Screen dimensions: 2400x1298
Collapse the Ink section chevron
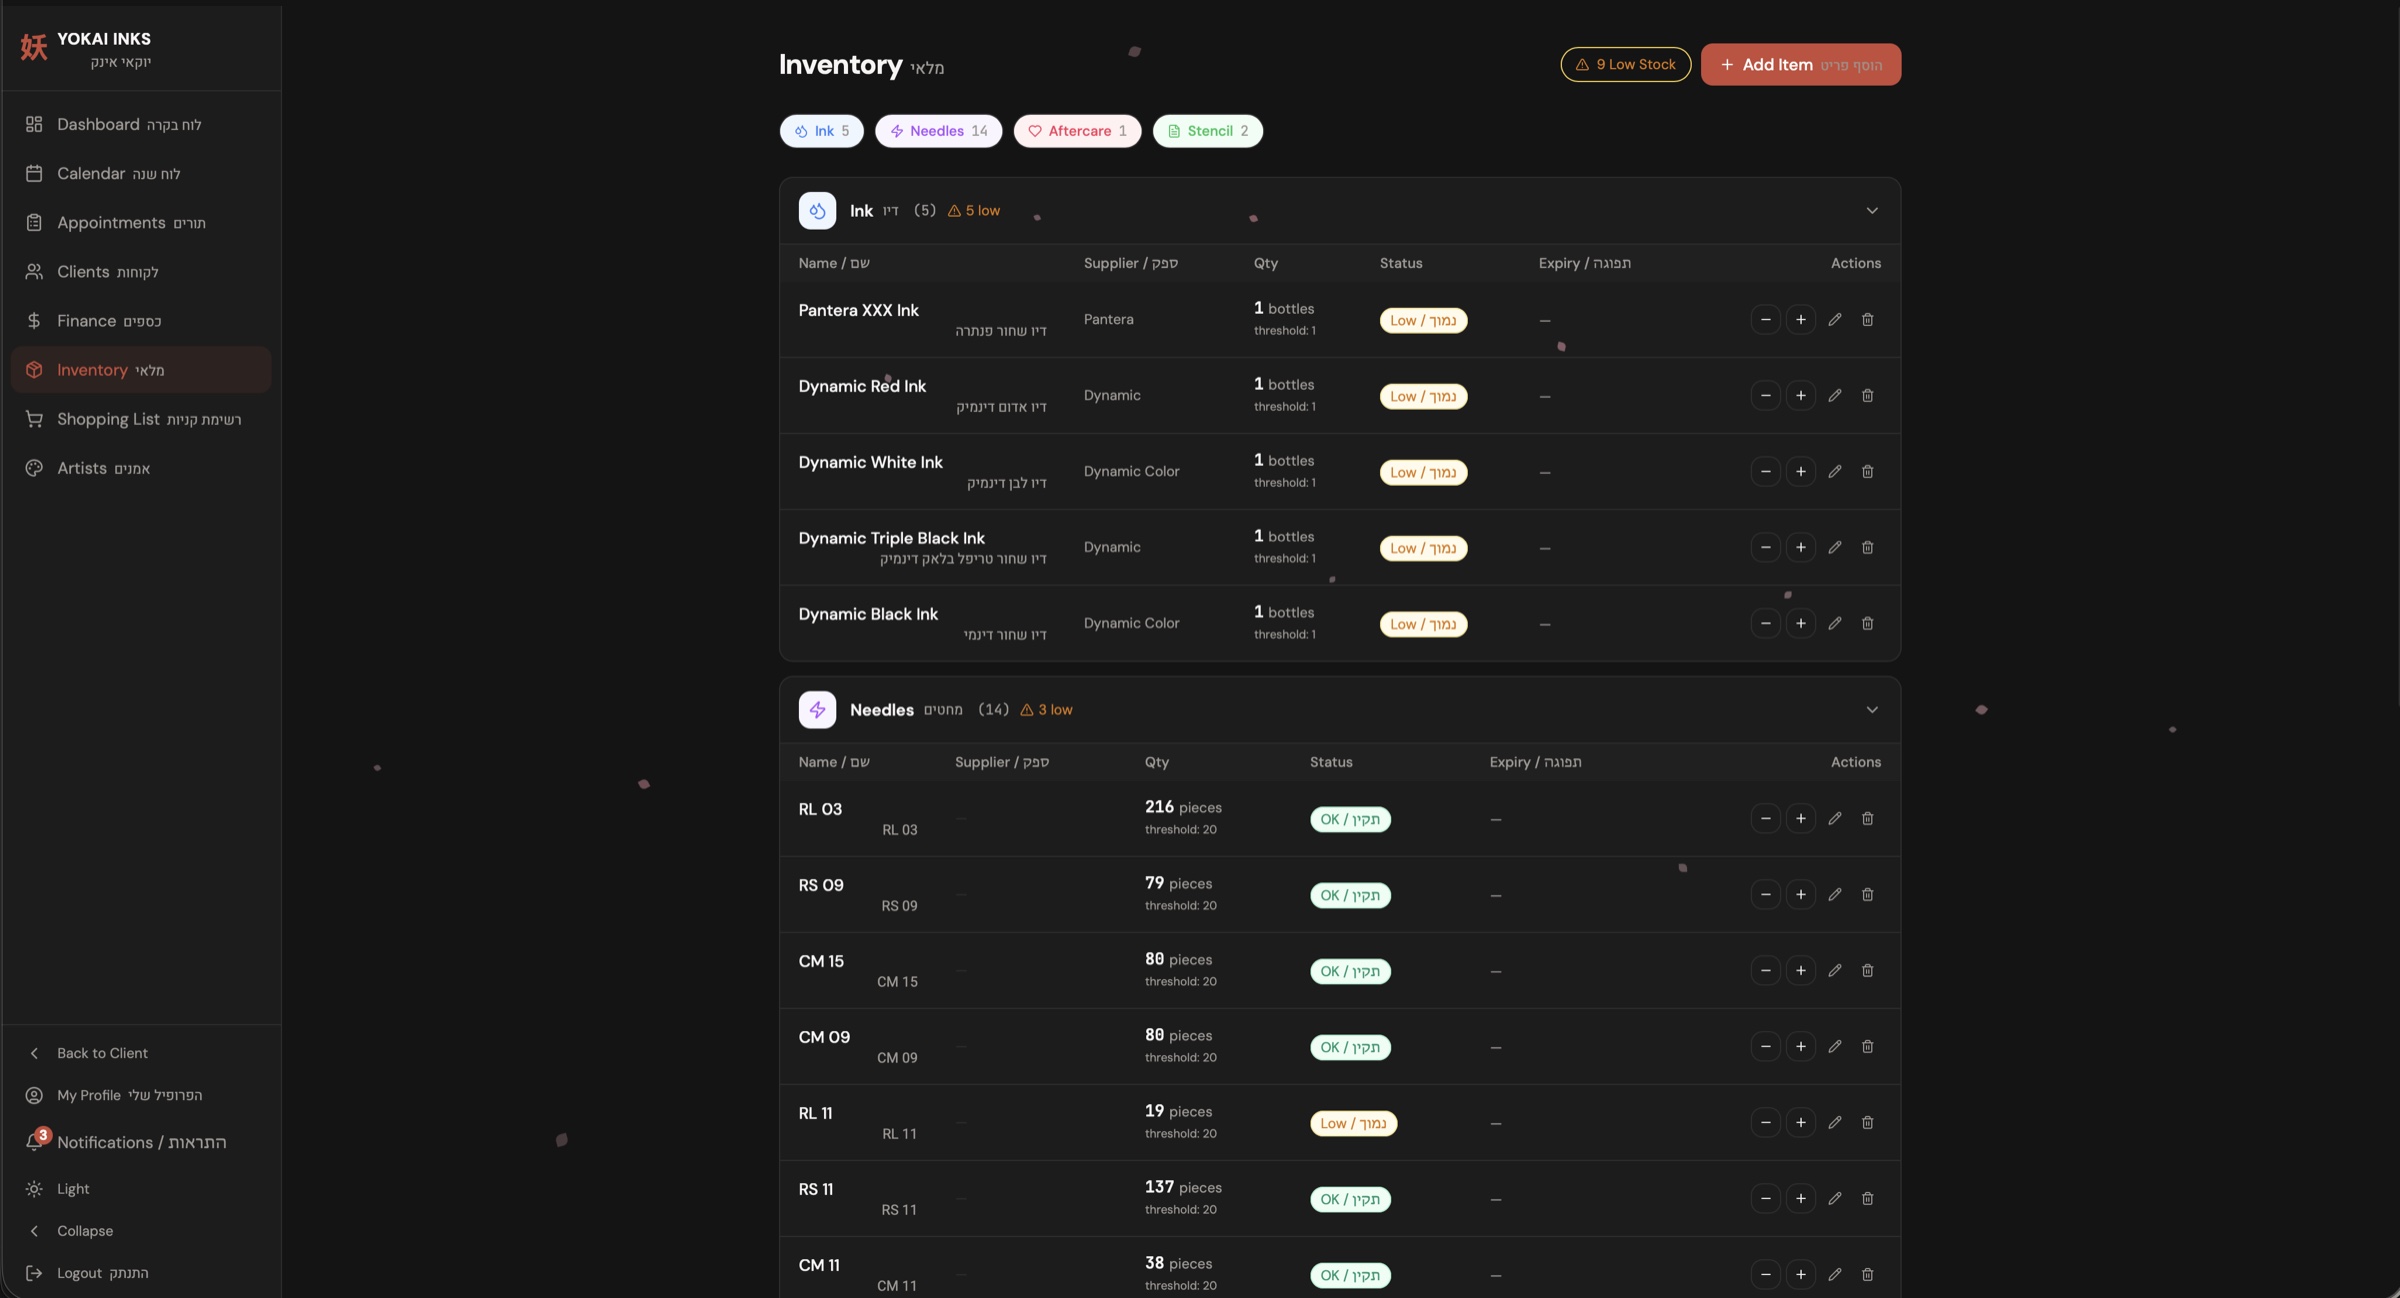point(1871,211)
